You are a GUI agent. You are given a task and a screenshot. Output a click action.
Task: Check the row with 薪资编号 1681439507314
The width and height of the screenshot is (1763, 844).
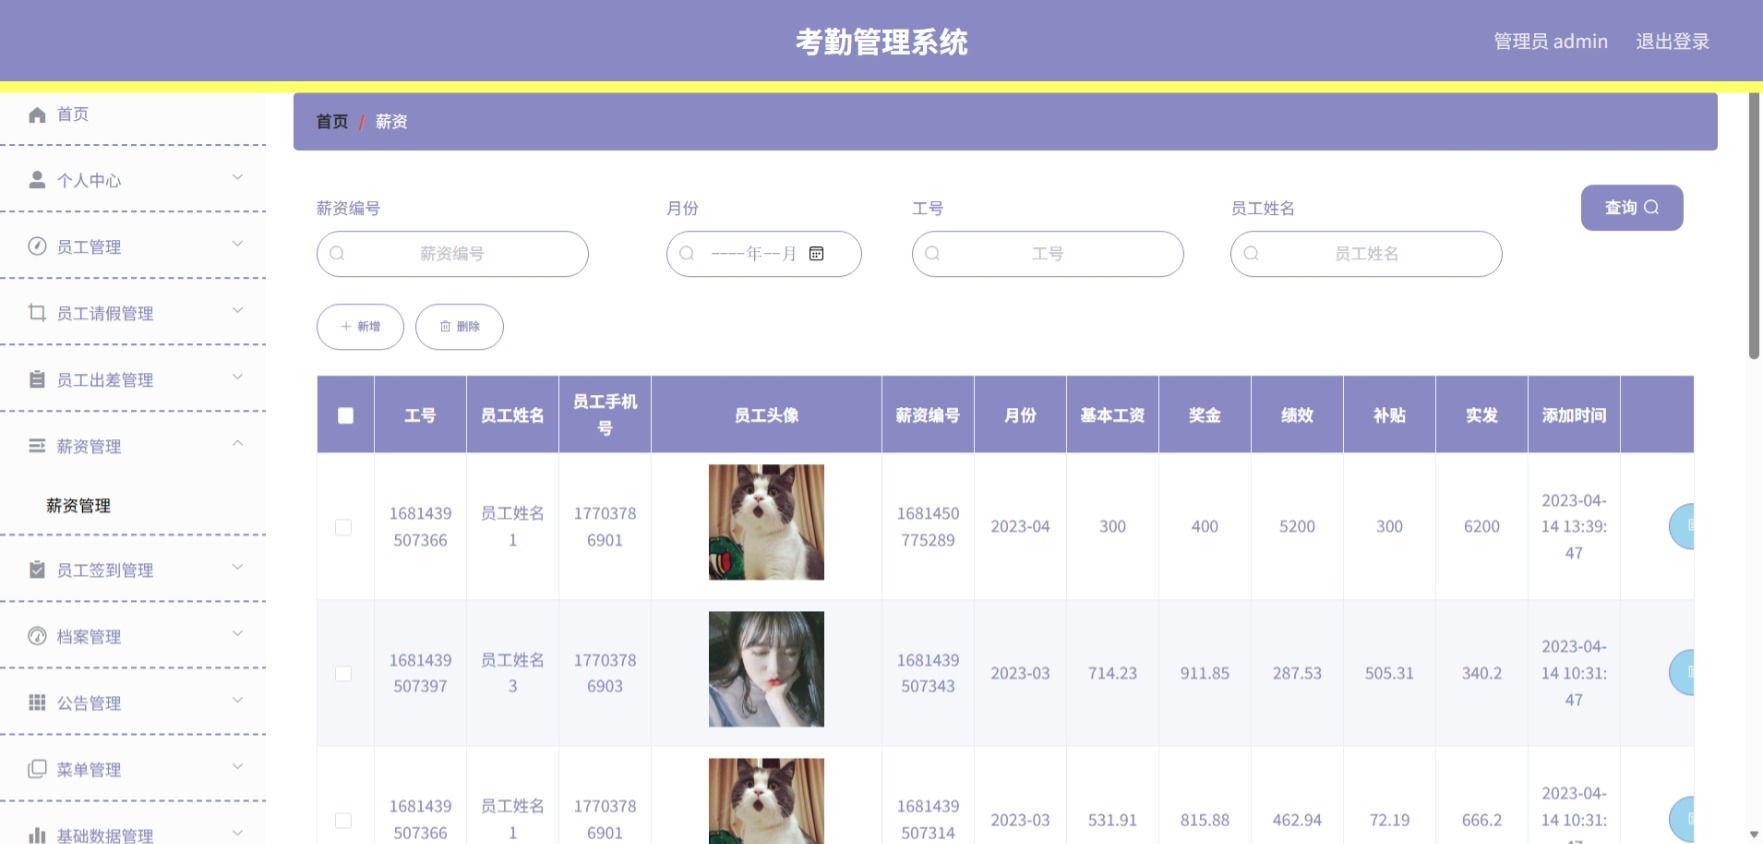coord(343,820)
